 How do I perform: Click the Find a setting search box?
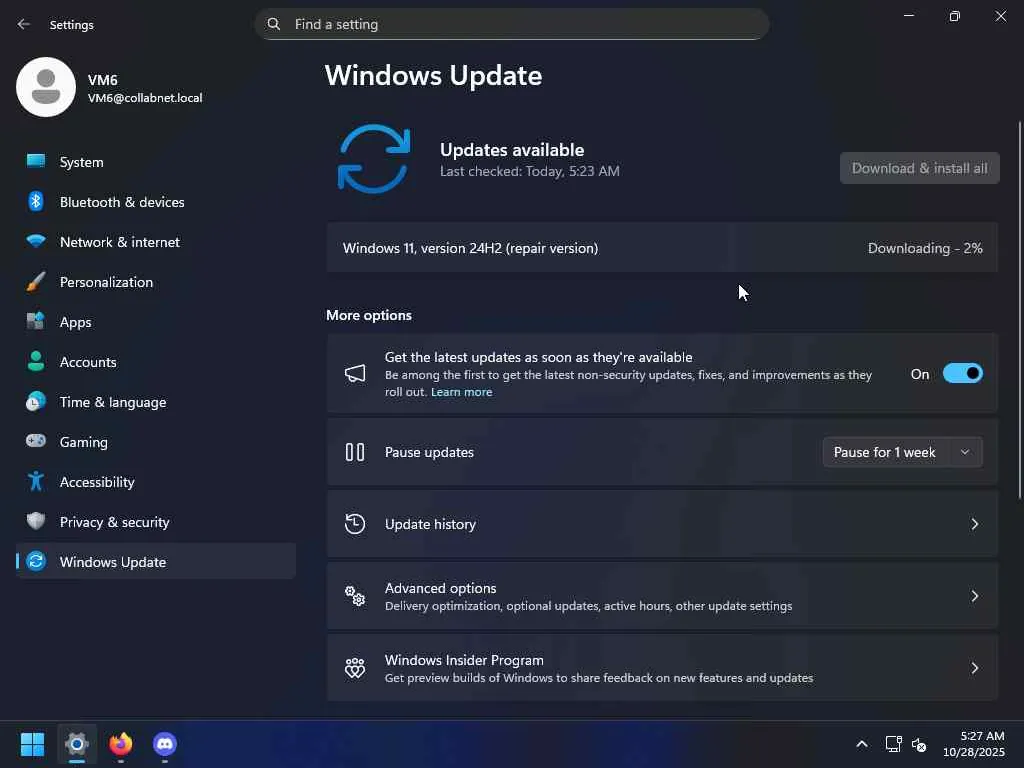[512, 24]
